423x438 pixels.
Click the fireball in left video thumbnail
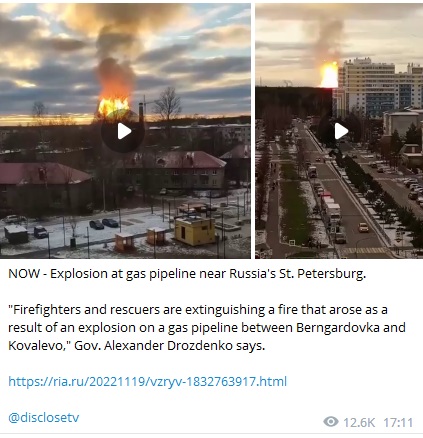pos(114,105)
